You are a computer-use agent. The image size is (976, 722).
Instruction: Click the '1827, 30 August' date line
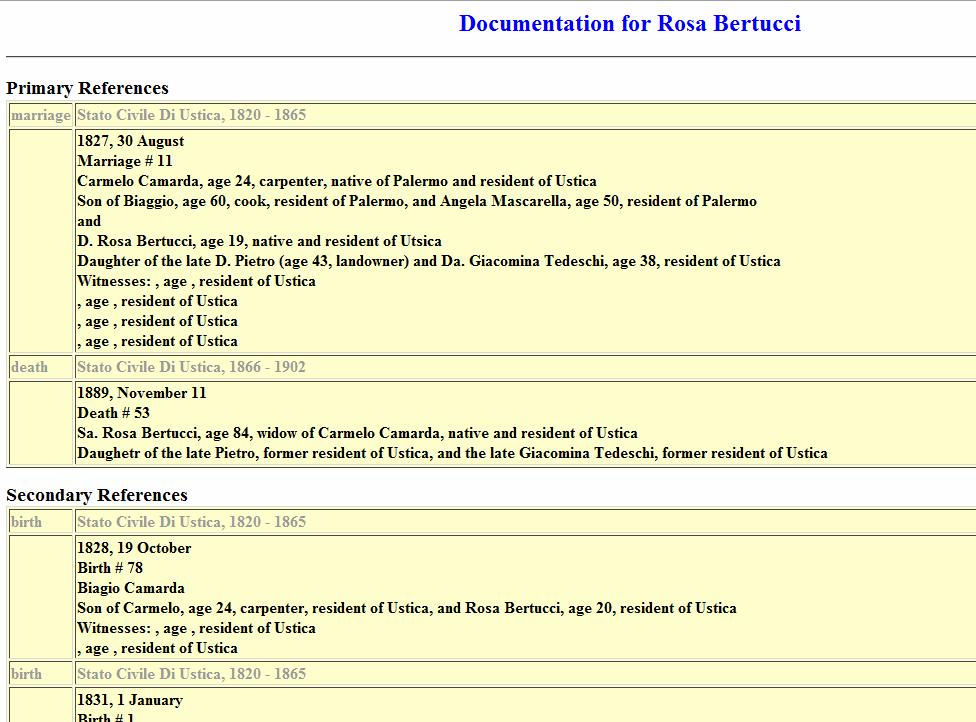pos(131,141)
